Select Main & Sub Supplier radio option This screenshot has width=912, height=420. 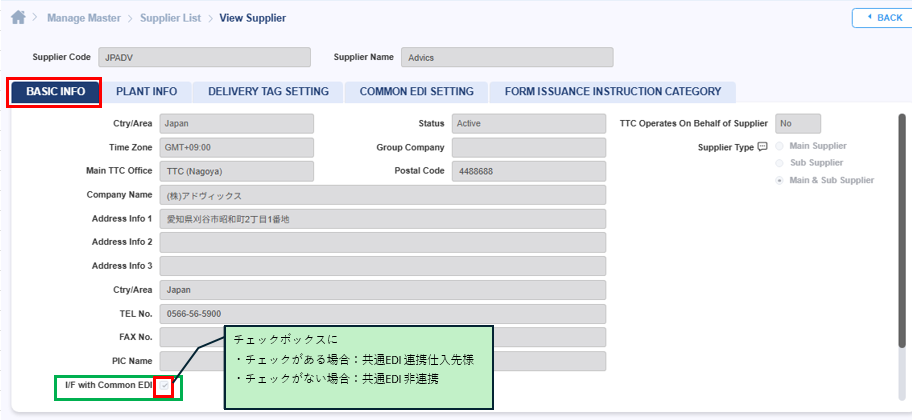pyautogui.click(x=780, y=180)
